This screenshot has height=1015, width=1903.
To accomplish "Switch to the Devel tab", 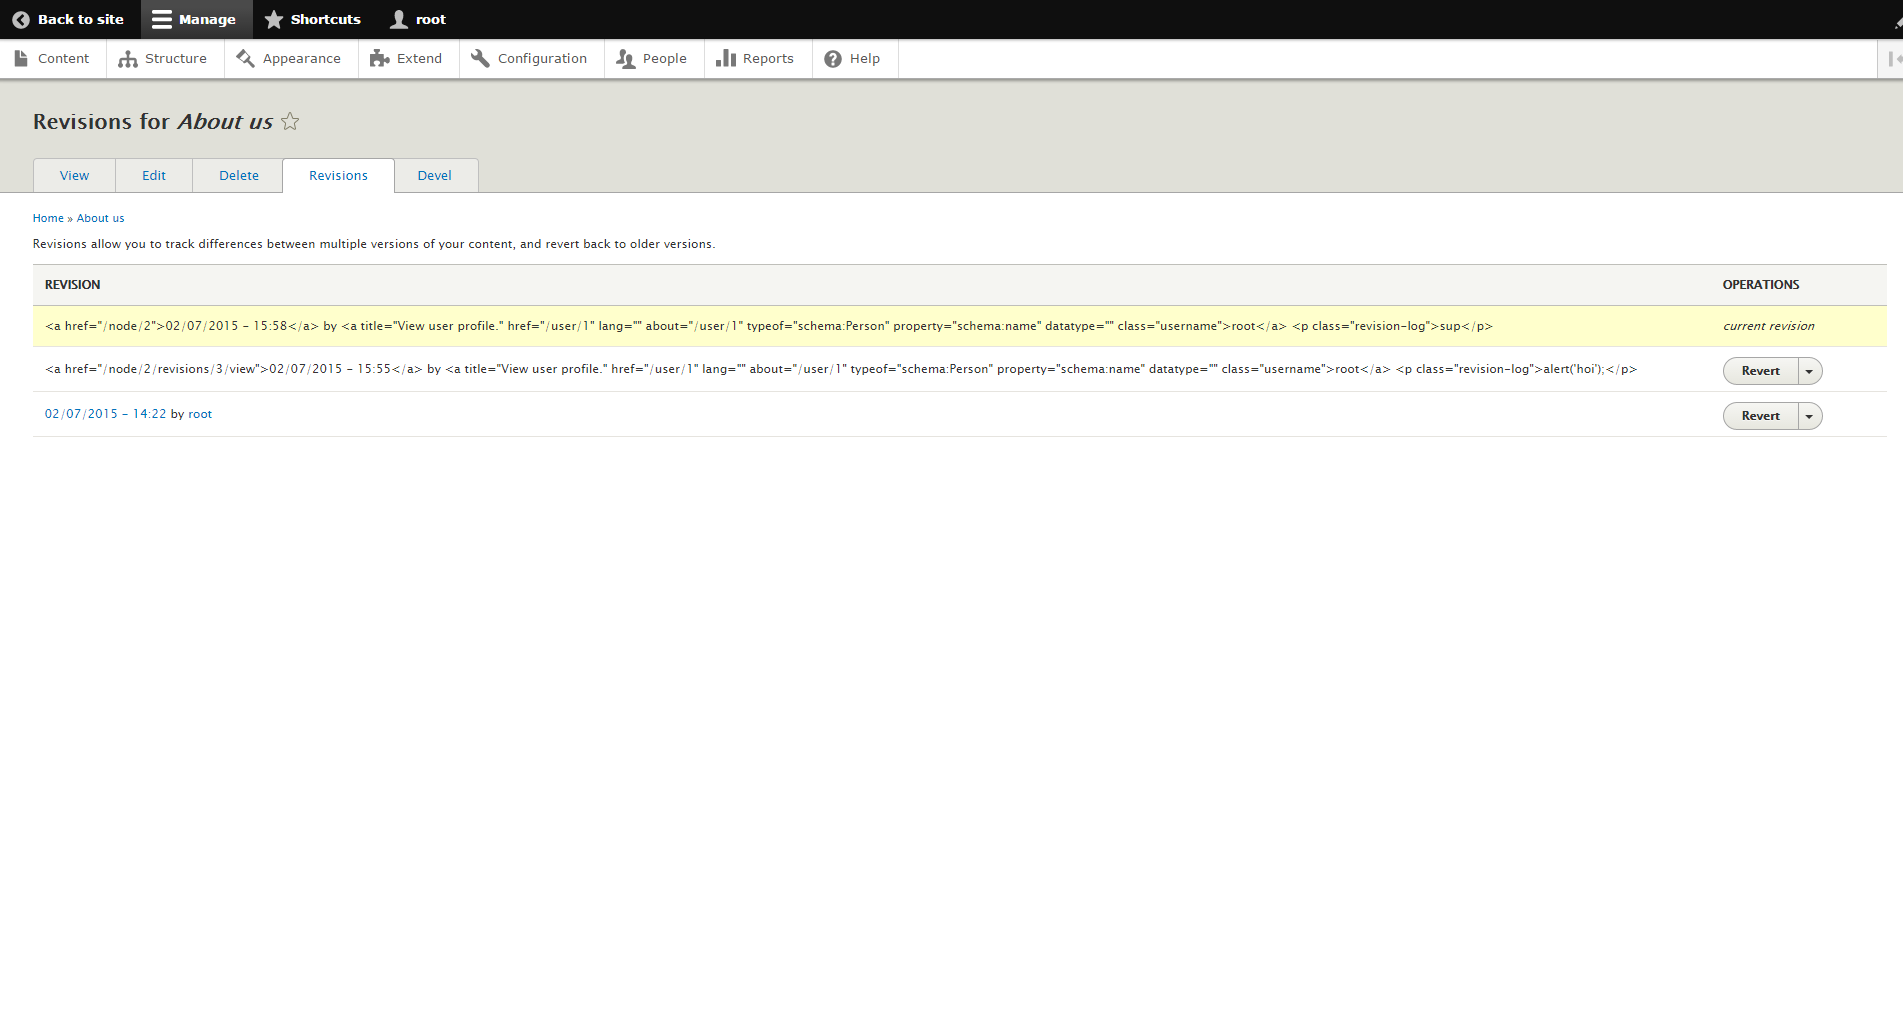I will (x=434, y=175).
